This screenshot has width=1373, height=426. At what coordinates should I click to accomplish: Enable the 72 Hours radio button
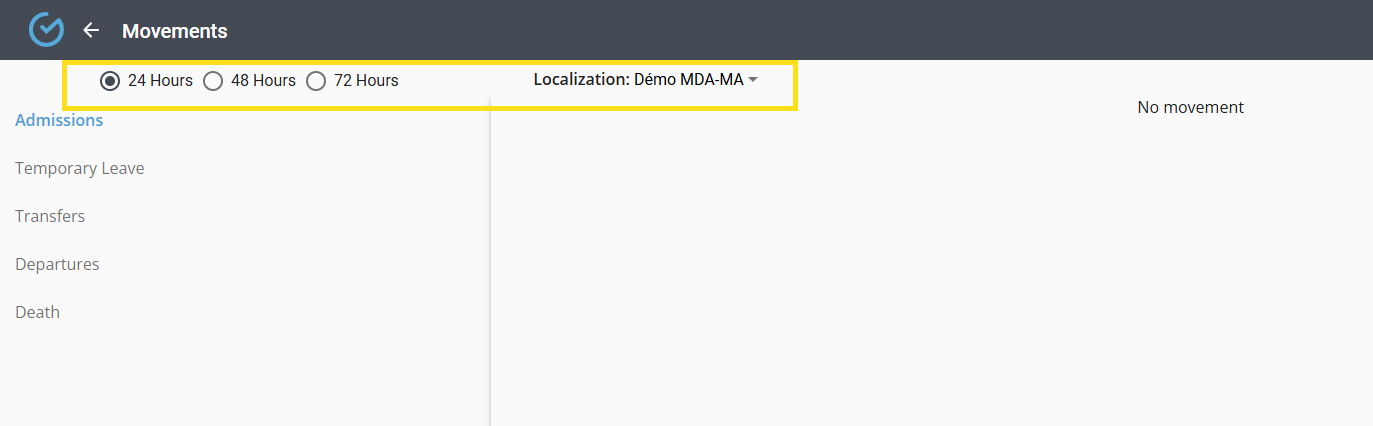tap(316, 81)
